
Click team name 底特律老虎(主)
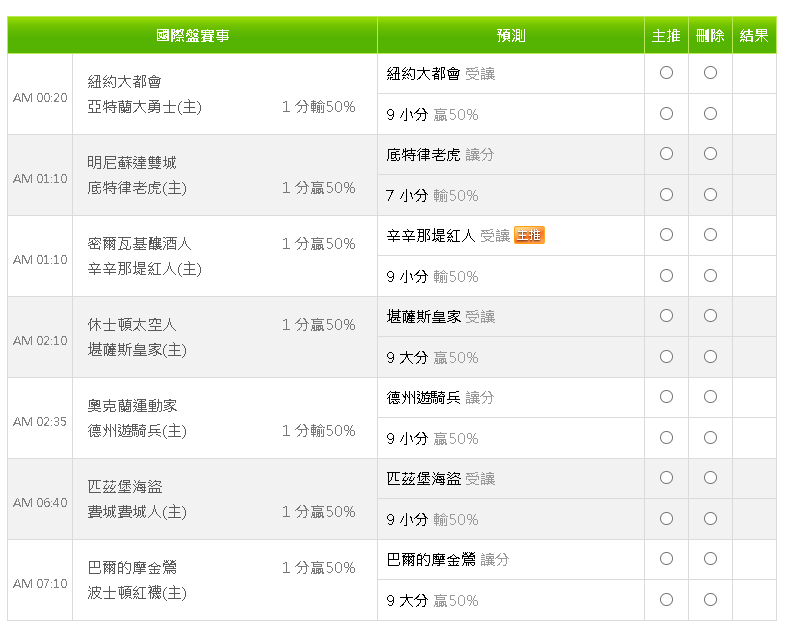point(137,188)
